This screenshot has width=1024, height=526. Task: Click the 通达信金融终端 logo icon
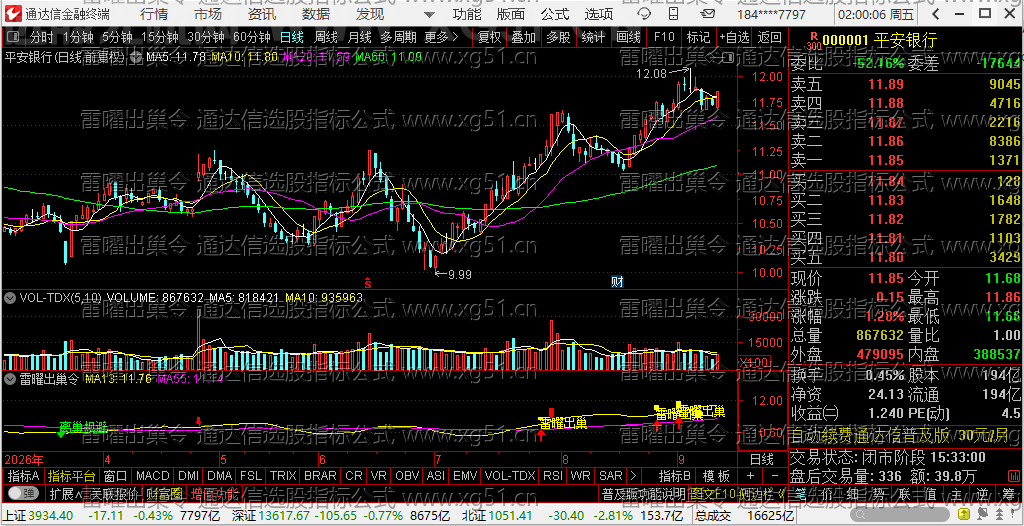click(13, 14)
